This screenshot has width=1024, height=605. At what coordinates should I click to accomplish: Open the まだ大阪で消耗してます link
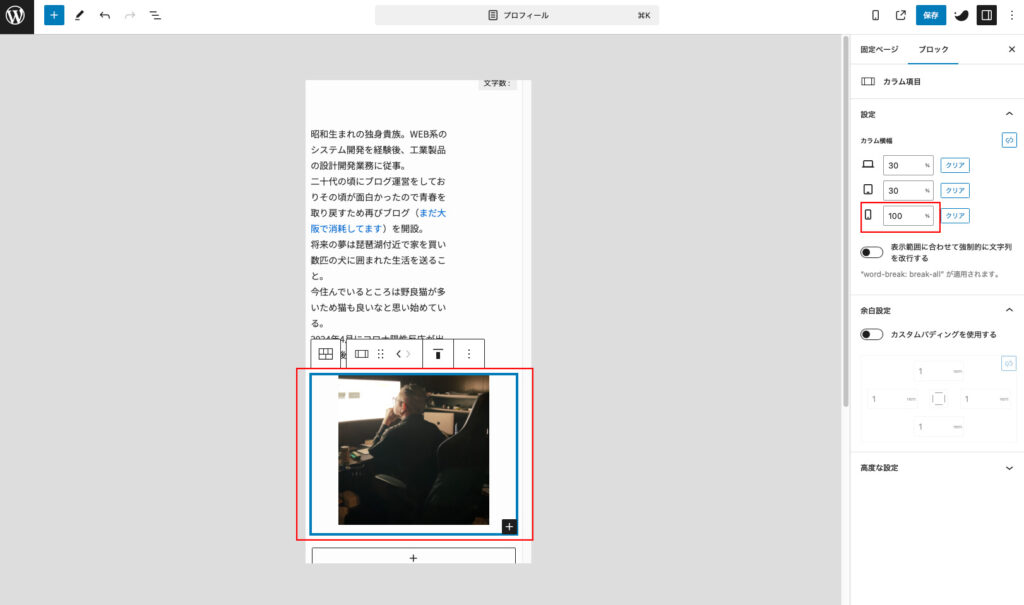point(379,221)
